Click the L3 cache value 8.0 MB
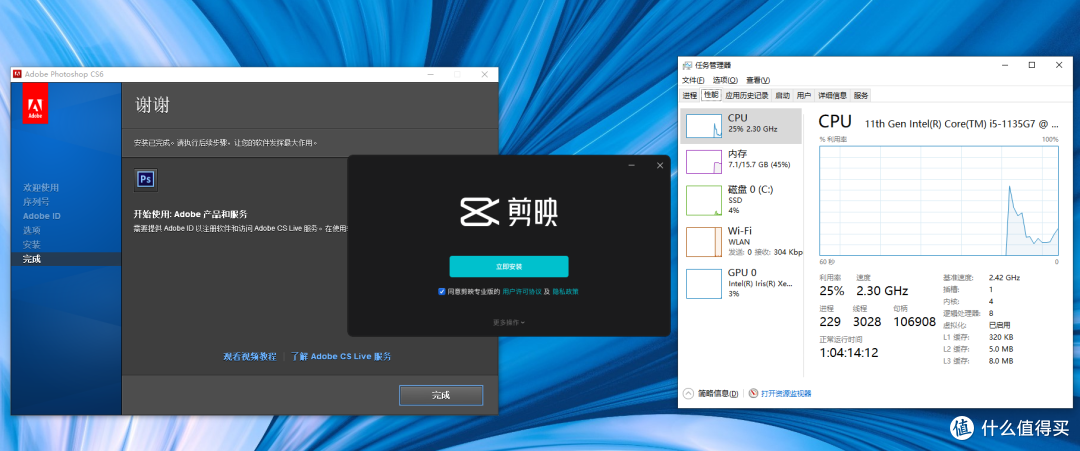 coord(1001,361)
